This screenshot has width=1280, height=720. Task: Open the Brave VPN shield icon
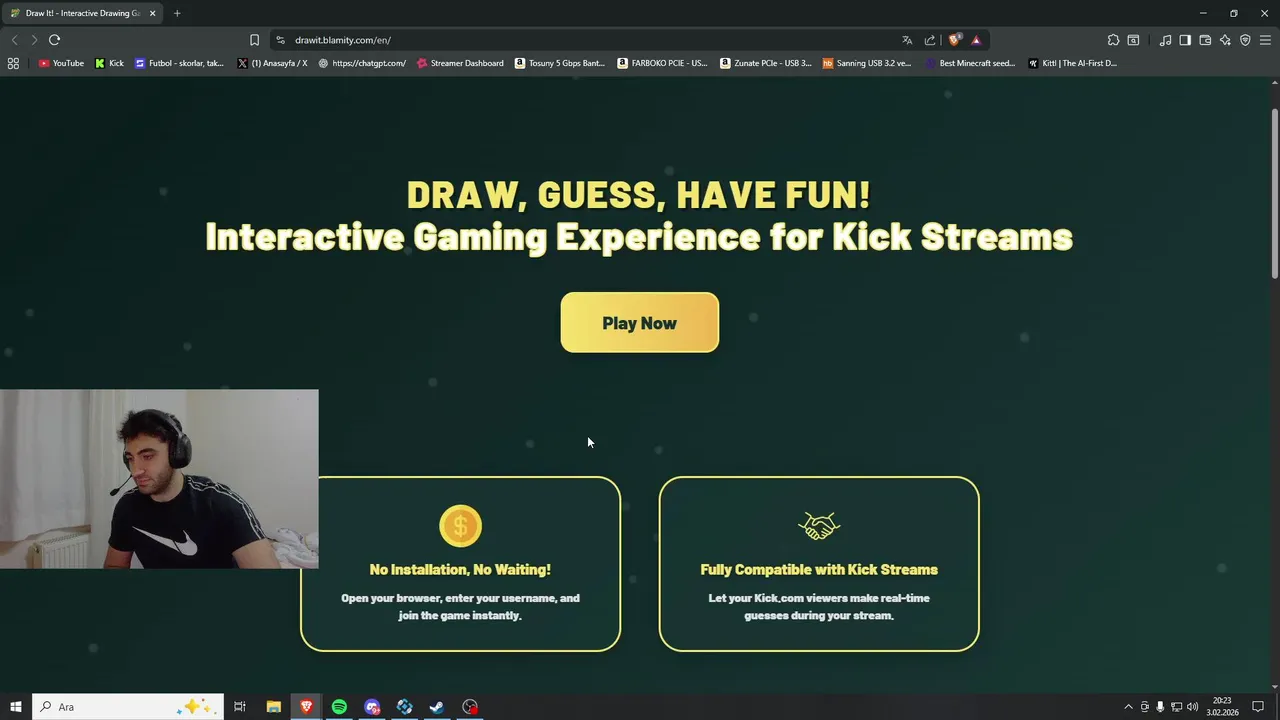tap(1245, 40)
